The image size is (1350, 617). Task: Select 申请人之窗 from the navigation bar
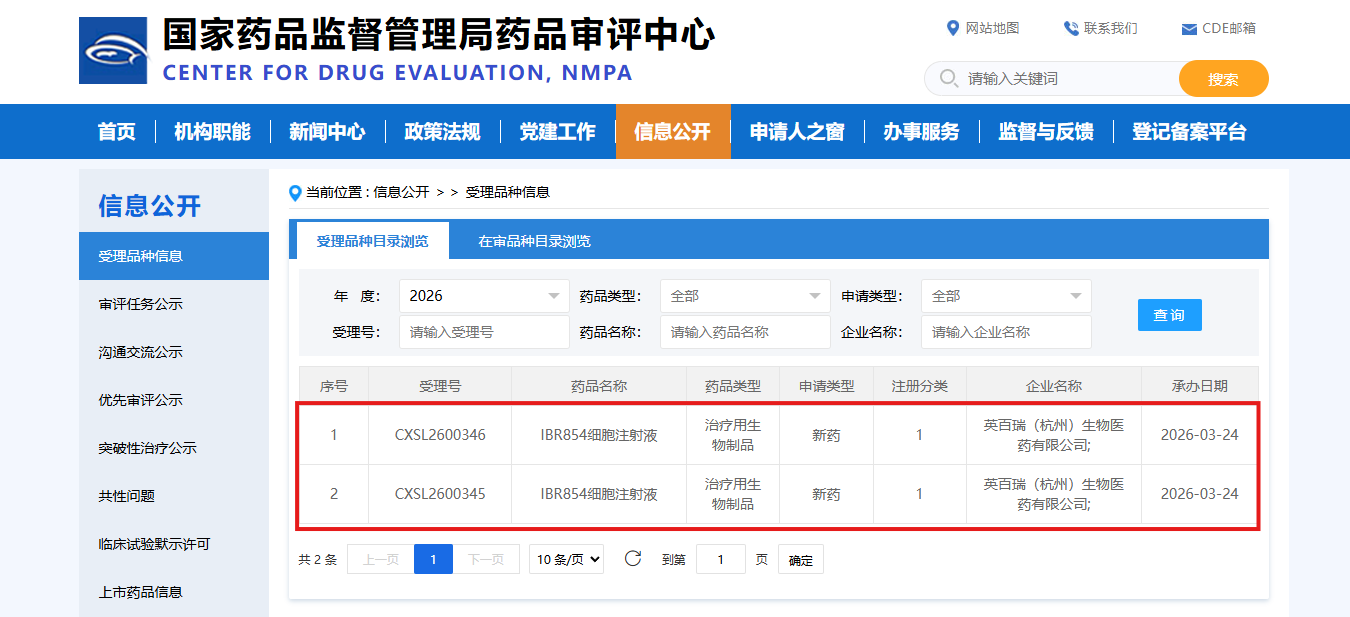click(x=797, y=131)
